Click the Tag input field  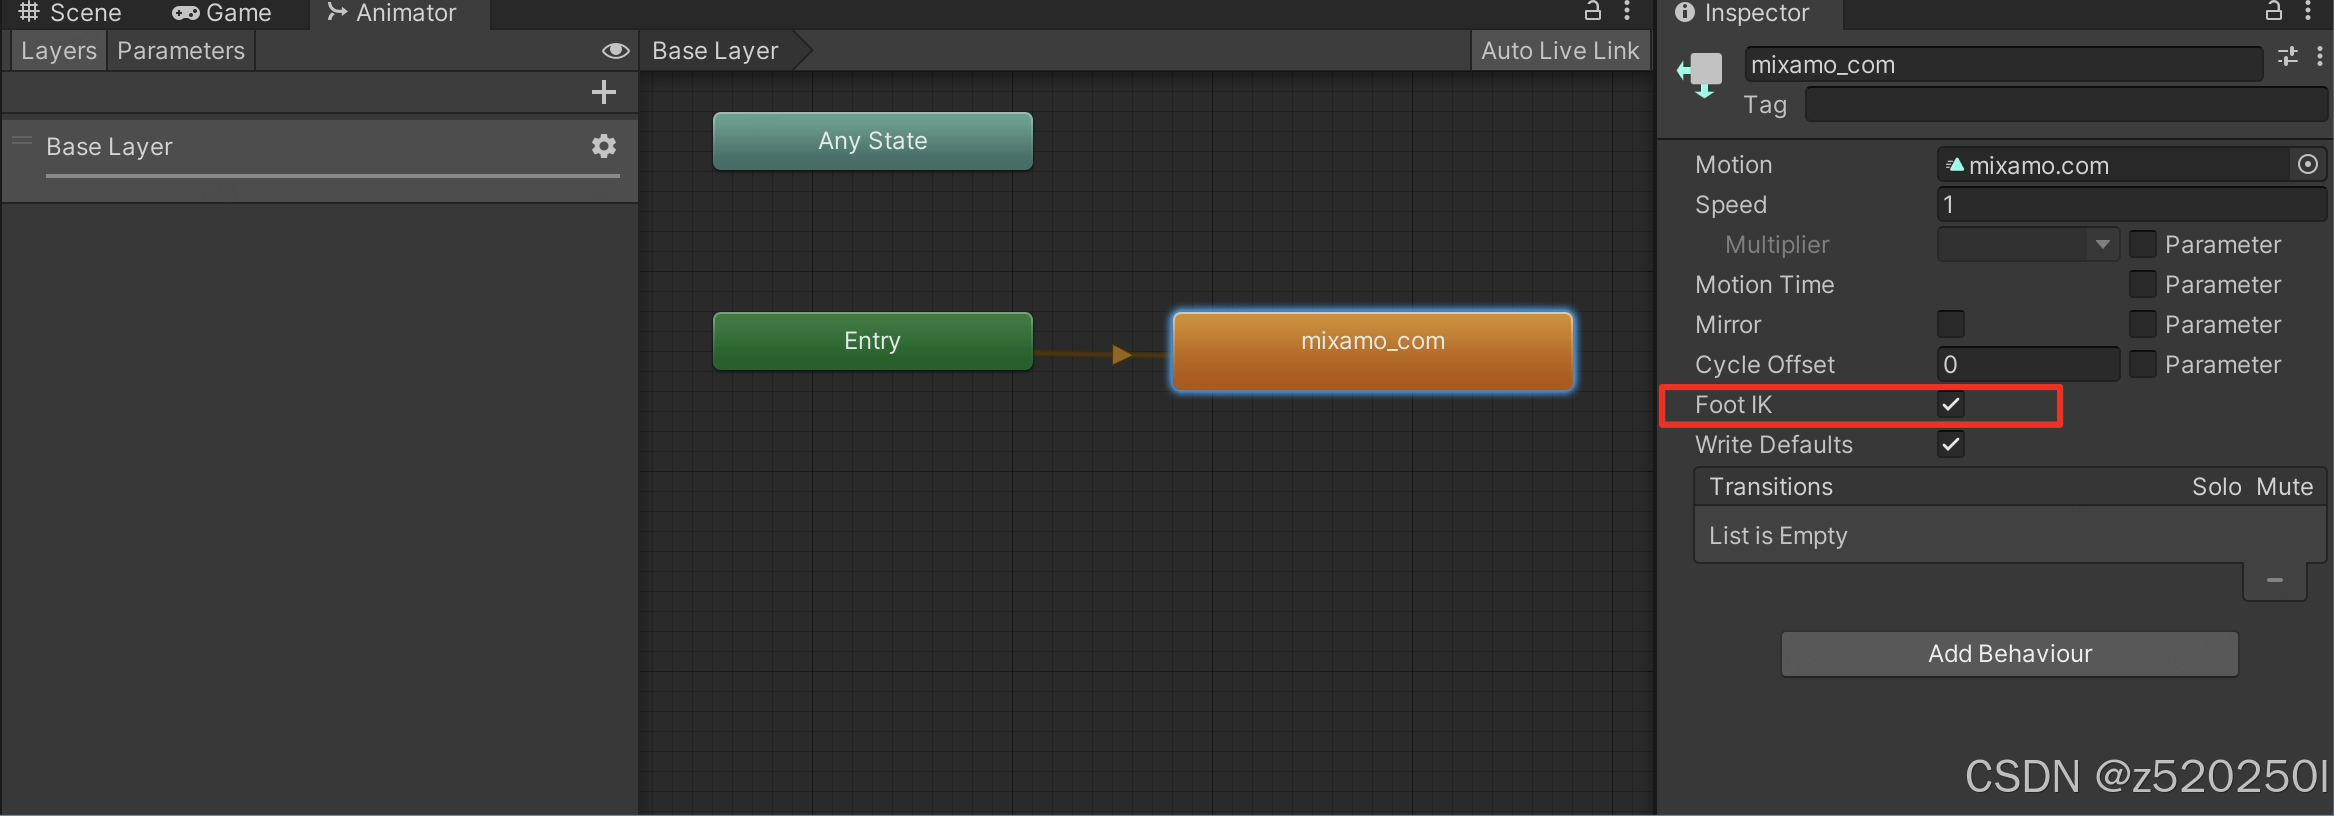click(x=2066, y=105)
